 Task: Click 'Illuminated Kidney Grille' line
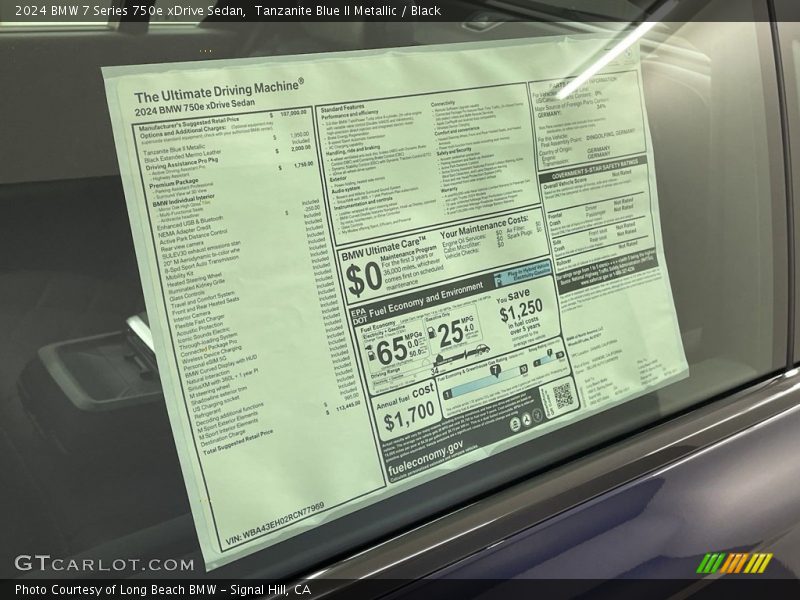tap(196, 287)
